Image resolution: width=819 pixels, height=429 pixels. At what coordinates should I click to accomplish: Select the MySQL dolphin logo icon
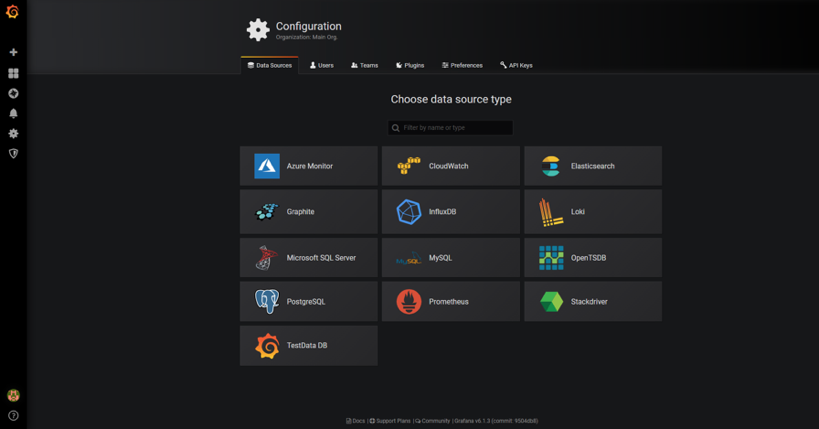pos(409,258)
